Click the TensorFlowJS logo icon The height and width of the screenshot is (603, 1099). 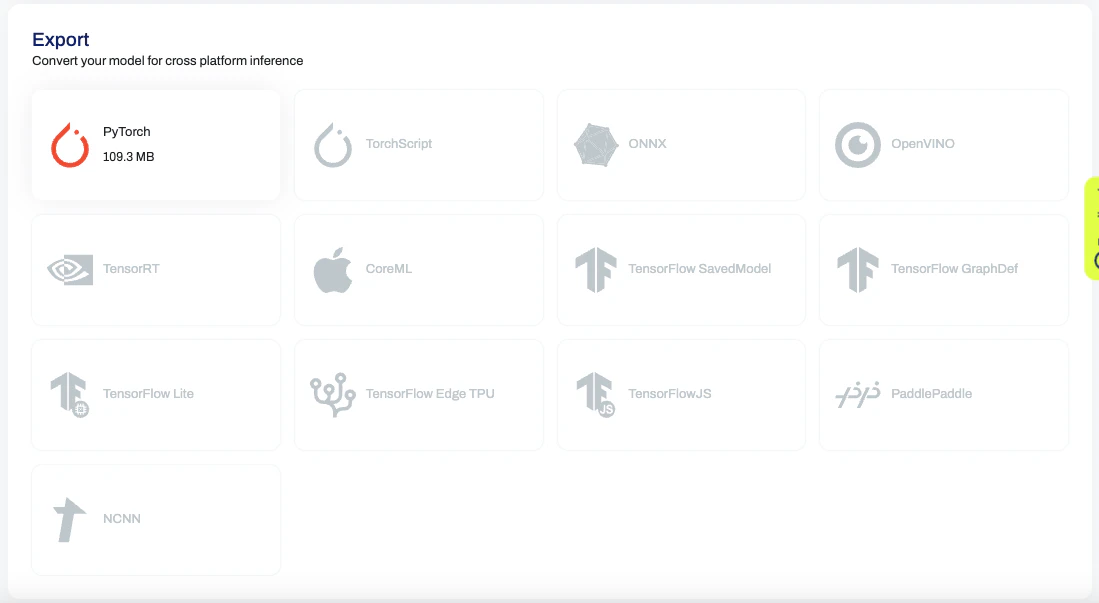[x=596, y=395]
